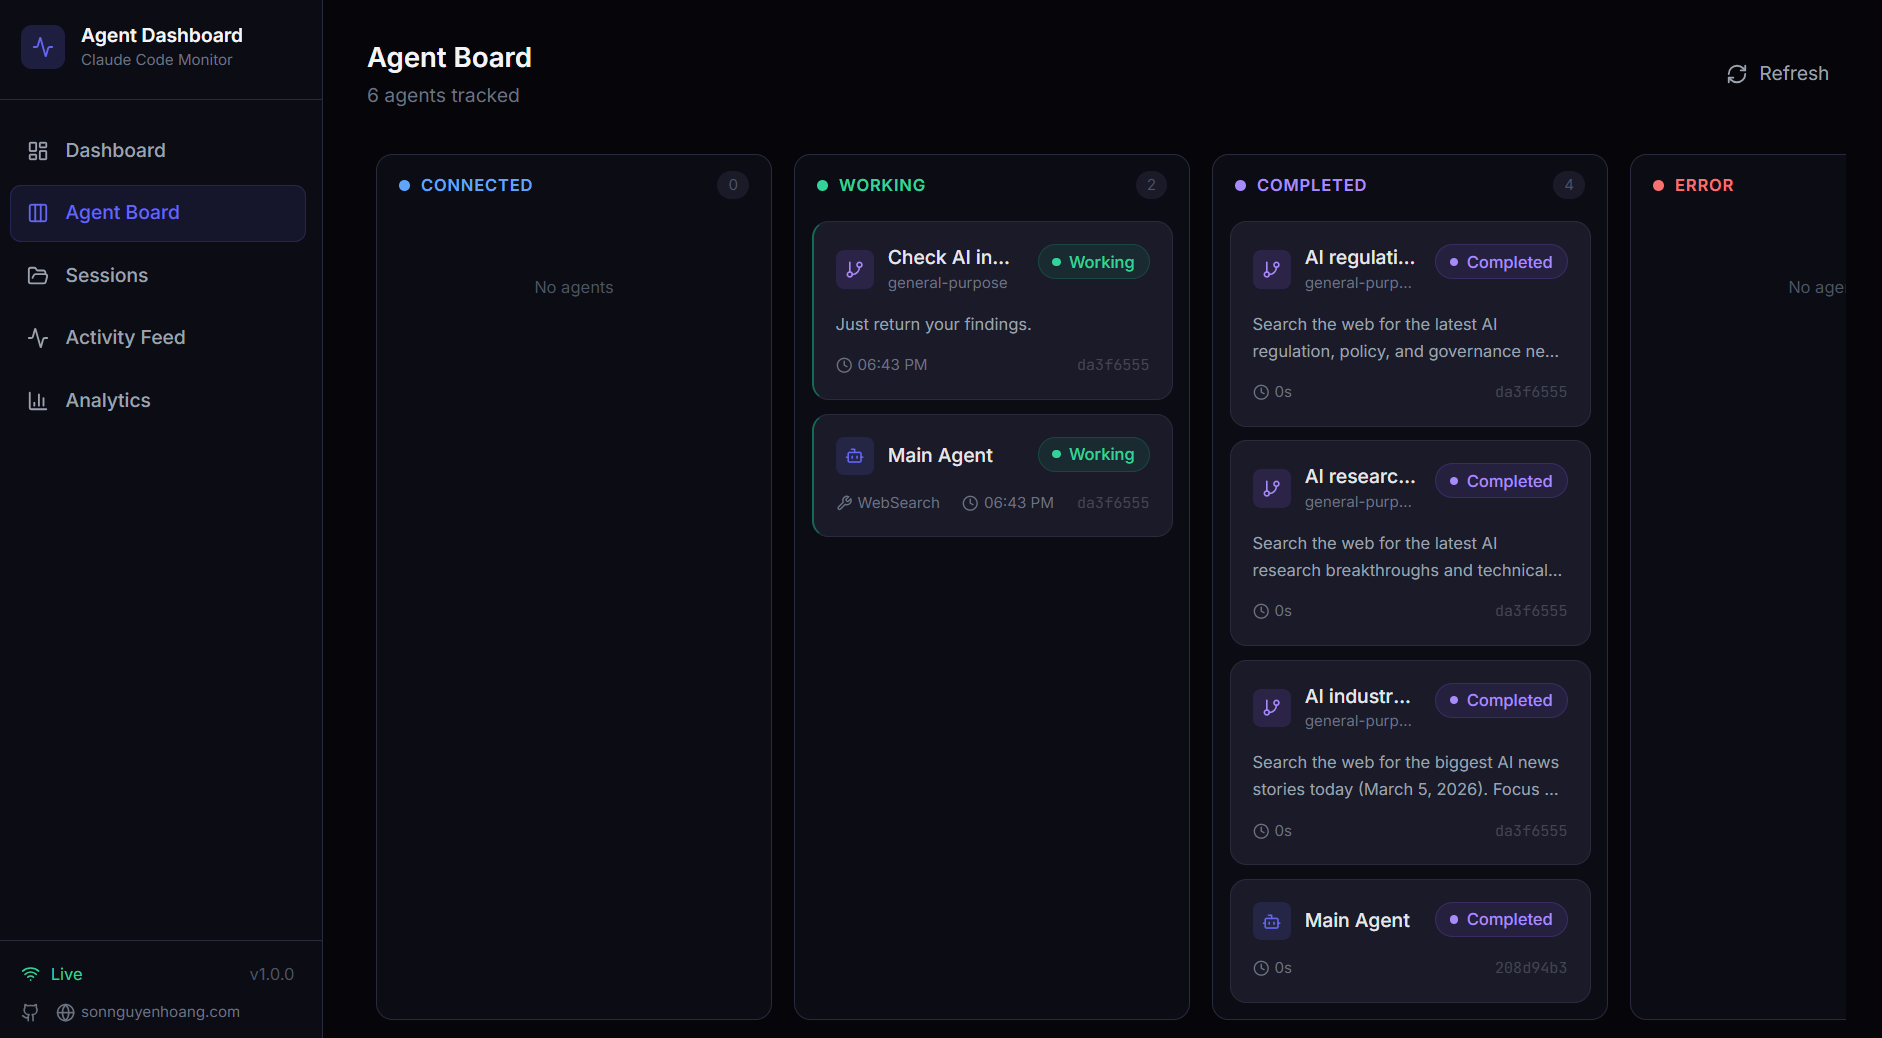Click the Completed badge on AI research card
1882x1038 pixels.
click(x=1500, y=481)
